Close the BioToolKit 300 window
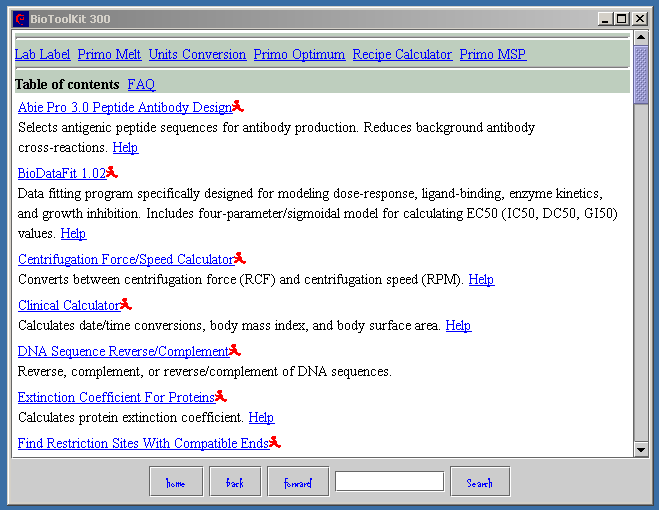 pyautogui.click(x=640, y=19)
